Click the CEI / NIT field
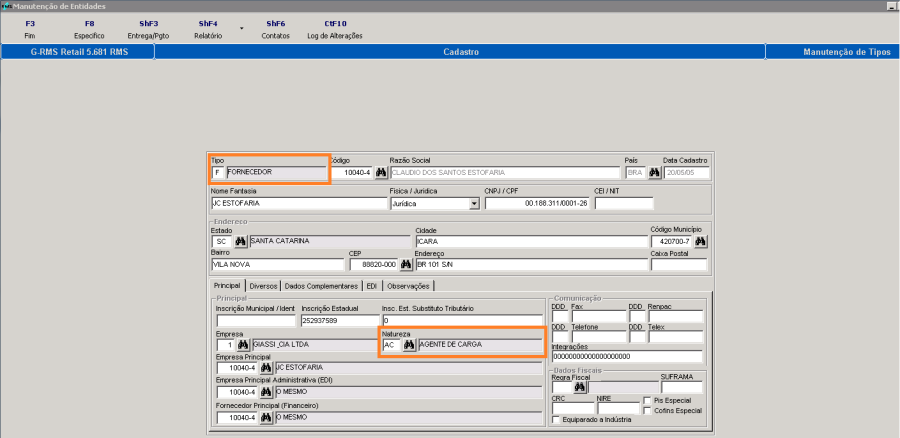This screenshot has width=900, height=438. click(624, 203)
